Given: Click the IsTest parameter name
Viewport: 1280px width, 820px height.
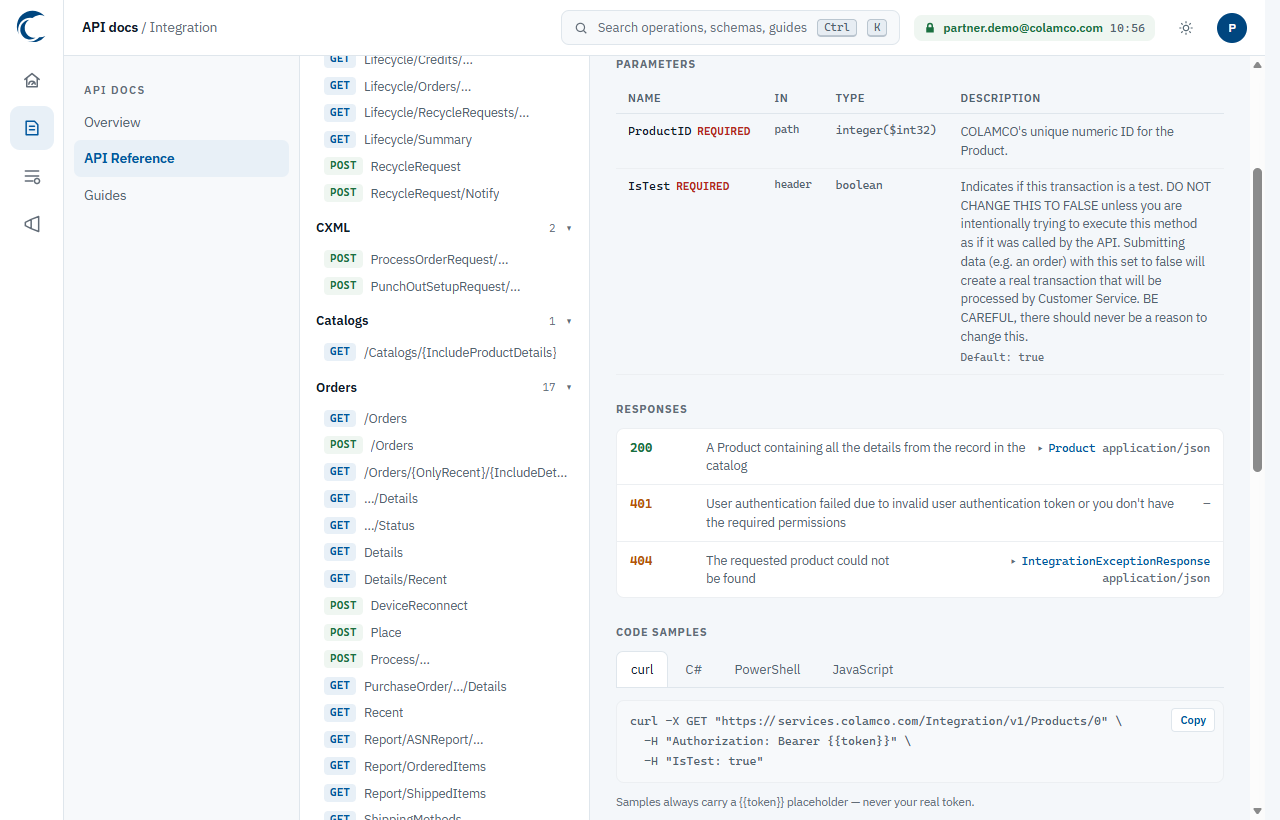Looking at the screenshot, I should (649, 186).
